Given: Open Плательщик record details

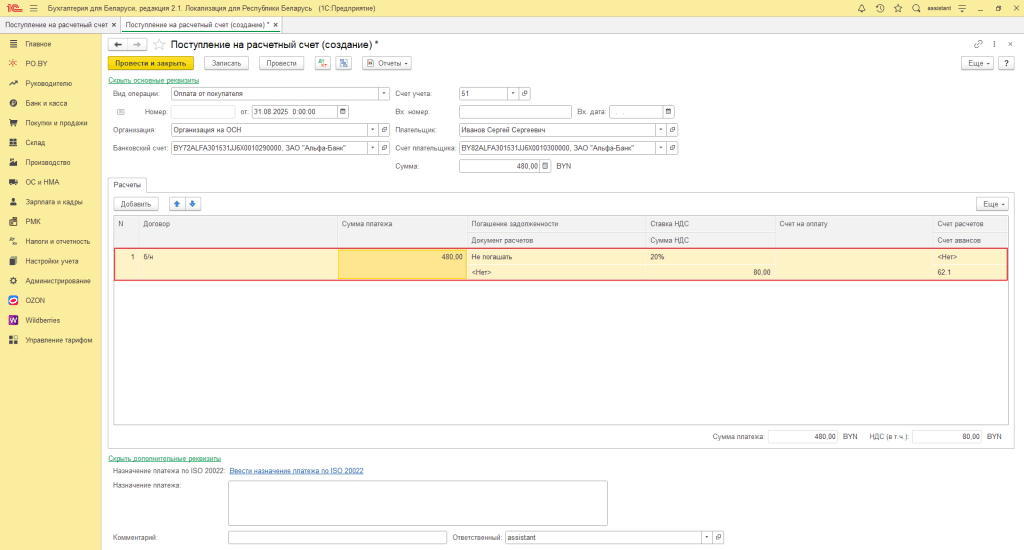Looking at the screenshot, I should pos(672,130).
